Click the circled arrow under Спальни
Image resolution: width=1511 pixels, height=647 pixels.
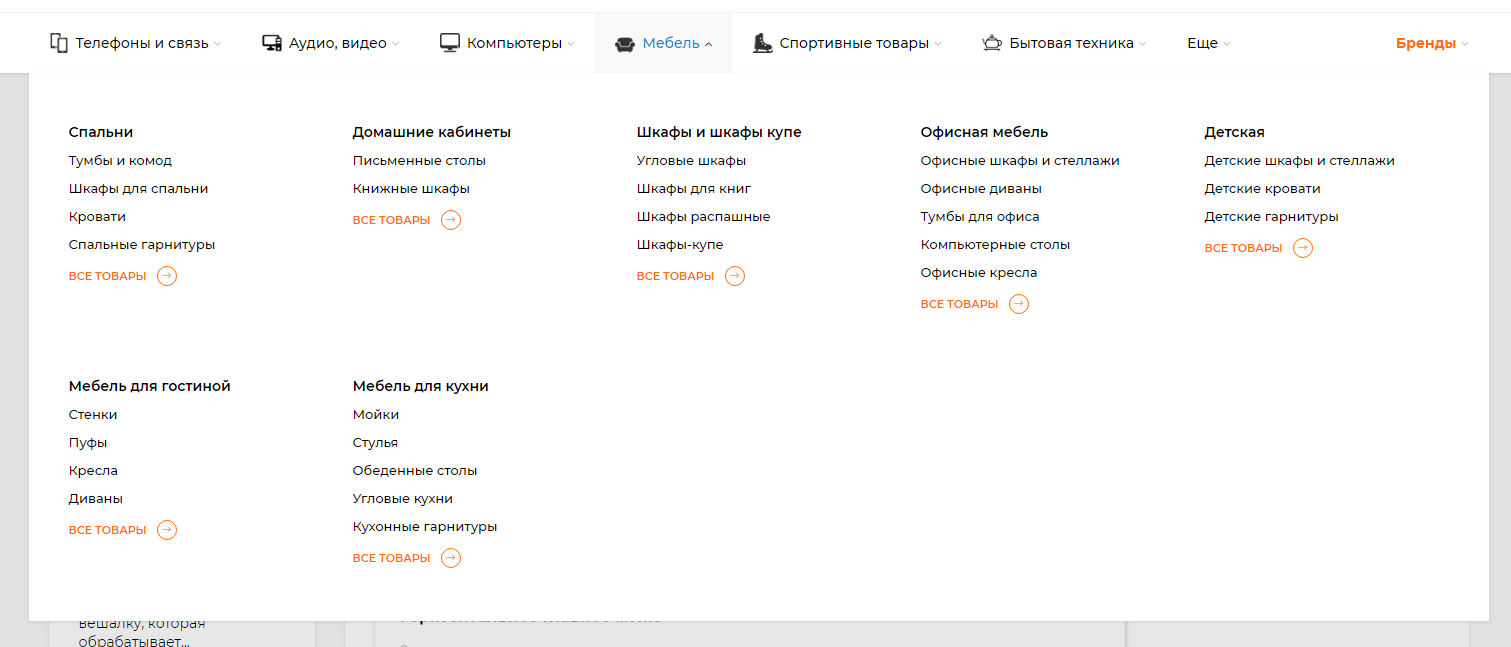(x=167, y=276)
